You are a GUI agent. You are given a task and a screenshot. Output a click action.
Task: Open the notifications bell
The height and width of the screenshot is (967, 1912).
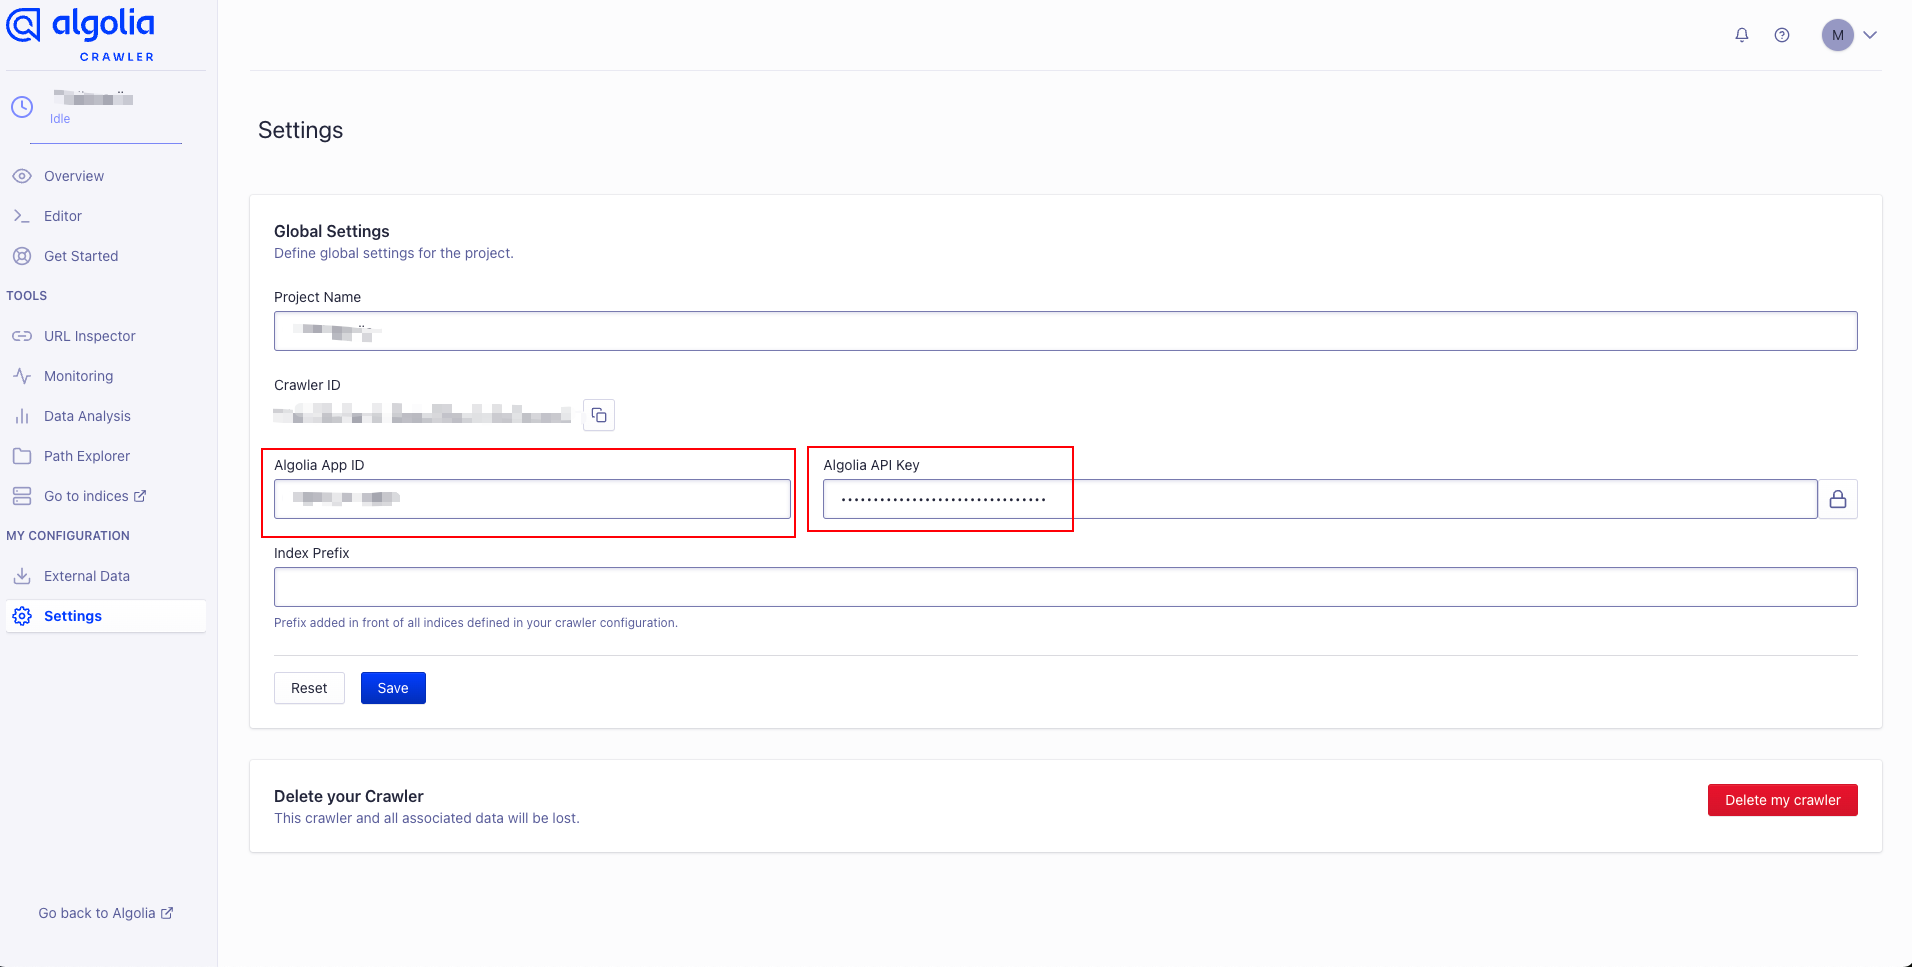pos(1742,35)
